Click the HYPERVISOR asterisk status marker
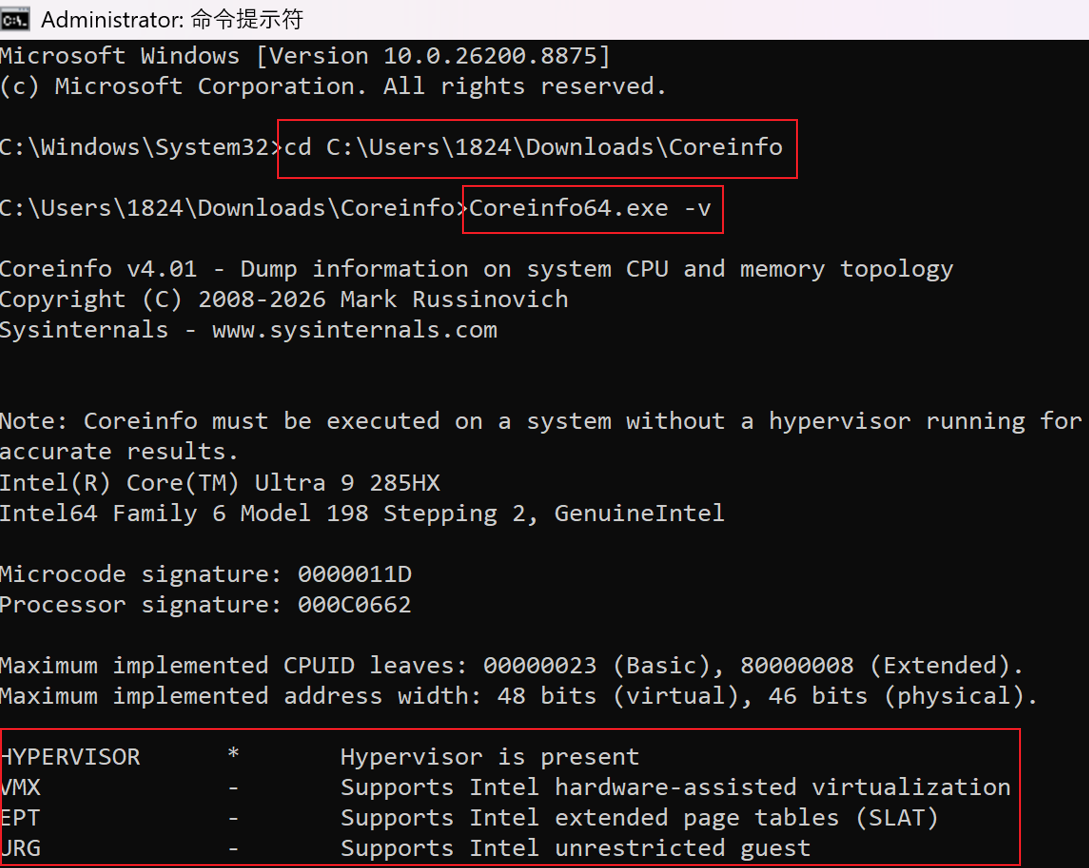The width and height of the screenshot is (1089, 868). [233, 754]
